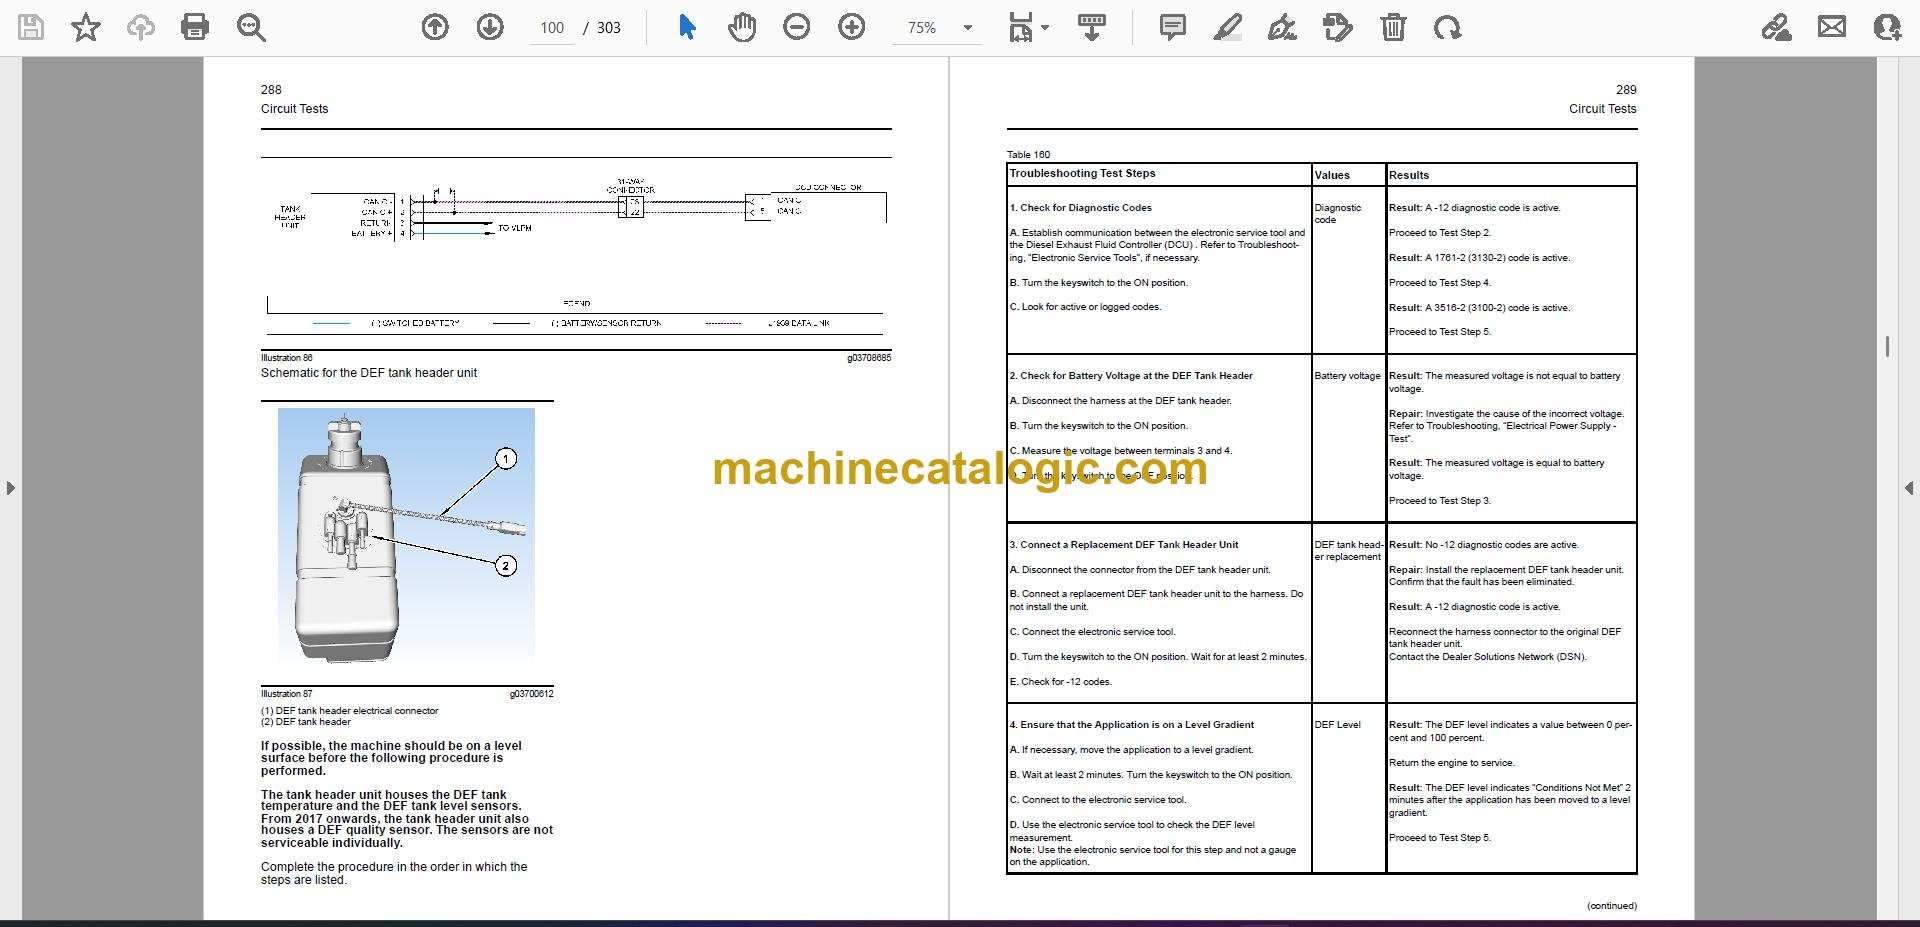Click '1. Check for Diagnostic Codes' heading
The image size is (1920, 927).
click(1080, 208)
